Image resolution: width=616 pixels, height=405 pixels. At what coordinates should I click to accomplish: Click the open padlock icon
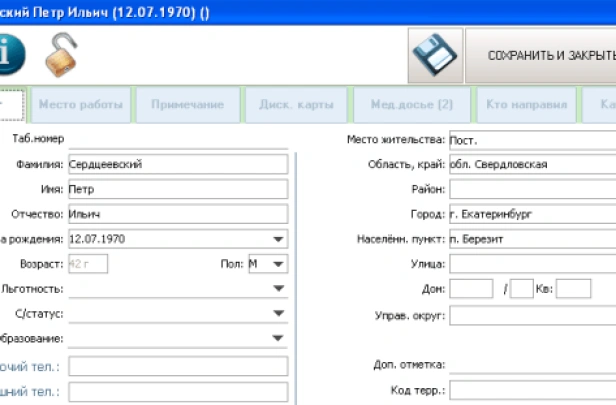pyautogui.click(x=61, y=55)
